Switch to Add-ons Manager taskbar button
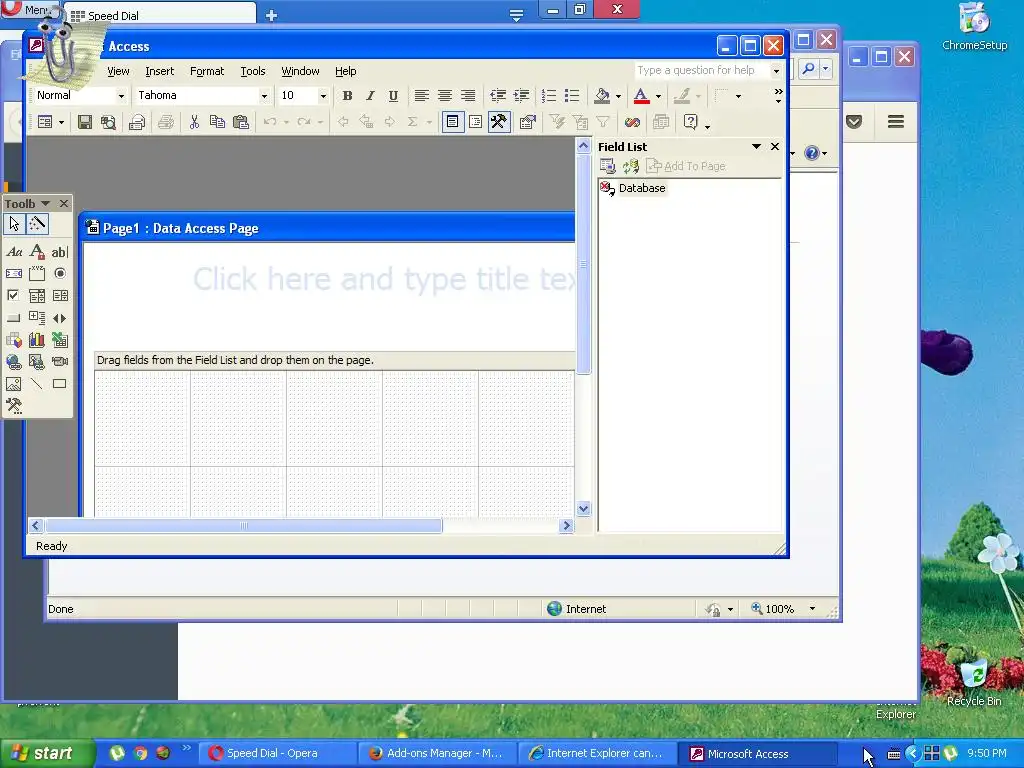The height and width of the screenshot is (768, 1024). (438, 753)
